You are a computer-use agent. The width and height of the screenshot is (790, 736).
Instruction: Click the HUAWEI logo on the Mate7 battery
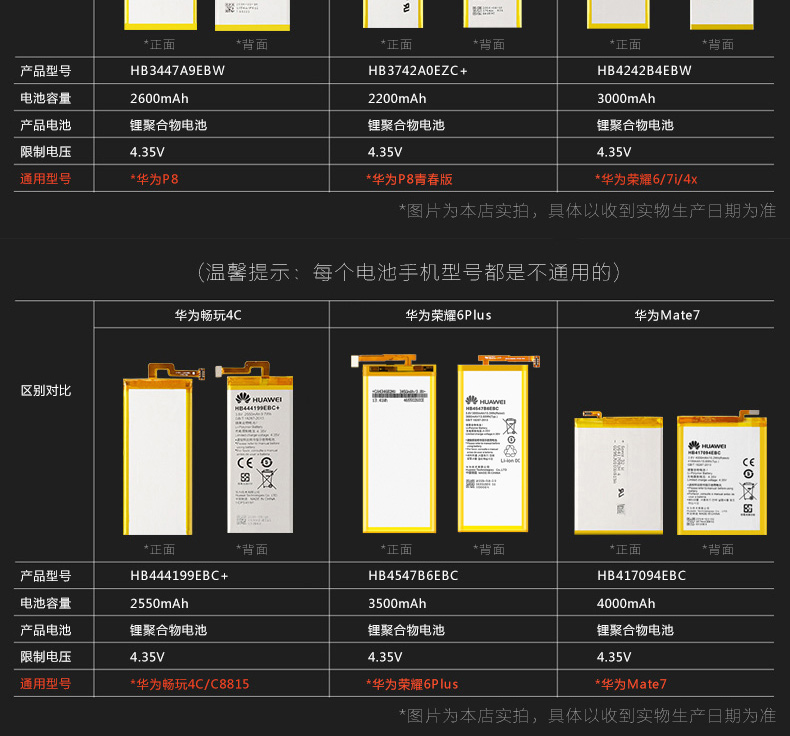[x=707, y=445]
